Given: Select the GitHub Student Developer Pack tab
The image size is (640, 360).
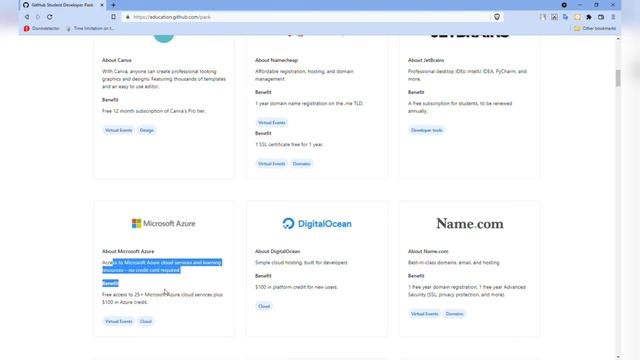Looking at the screenshot, I should click(x=62, y=5).
